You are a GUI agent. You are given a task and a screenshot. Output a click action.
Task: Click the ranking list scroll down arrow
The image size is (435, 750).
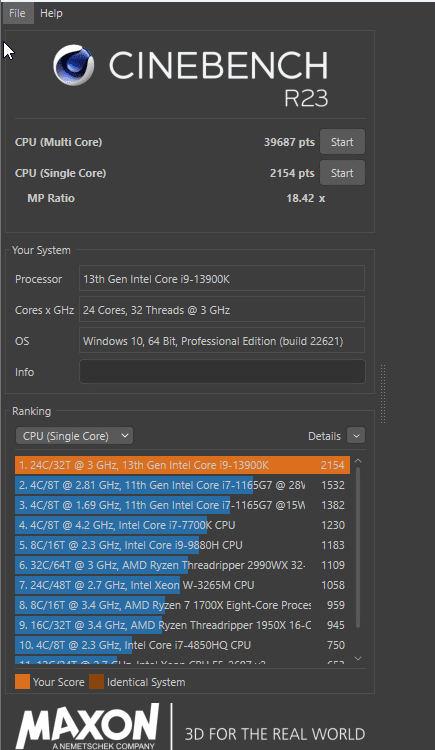(x=358, y=659)
